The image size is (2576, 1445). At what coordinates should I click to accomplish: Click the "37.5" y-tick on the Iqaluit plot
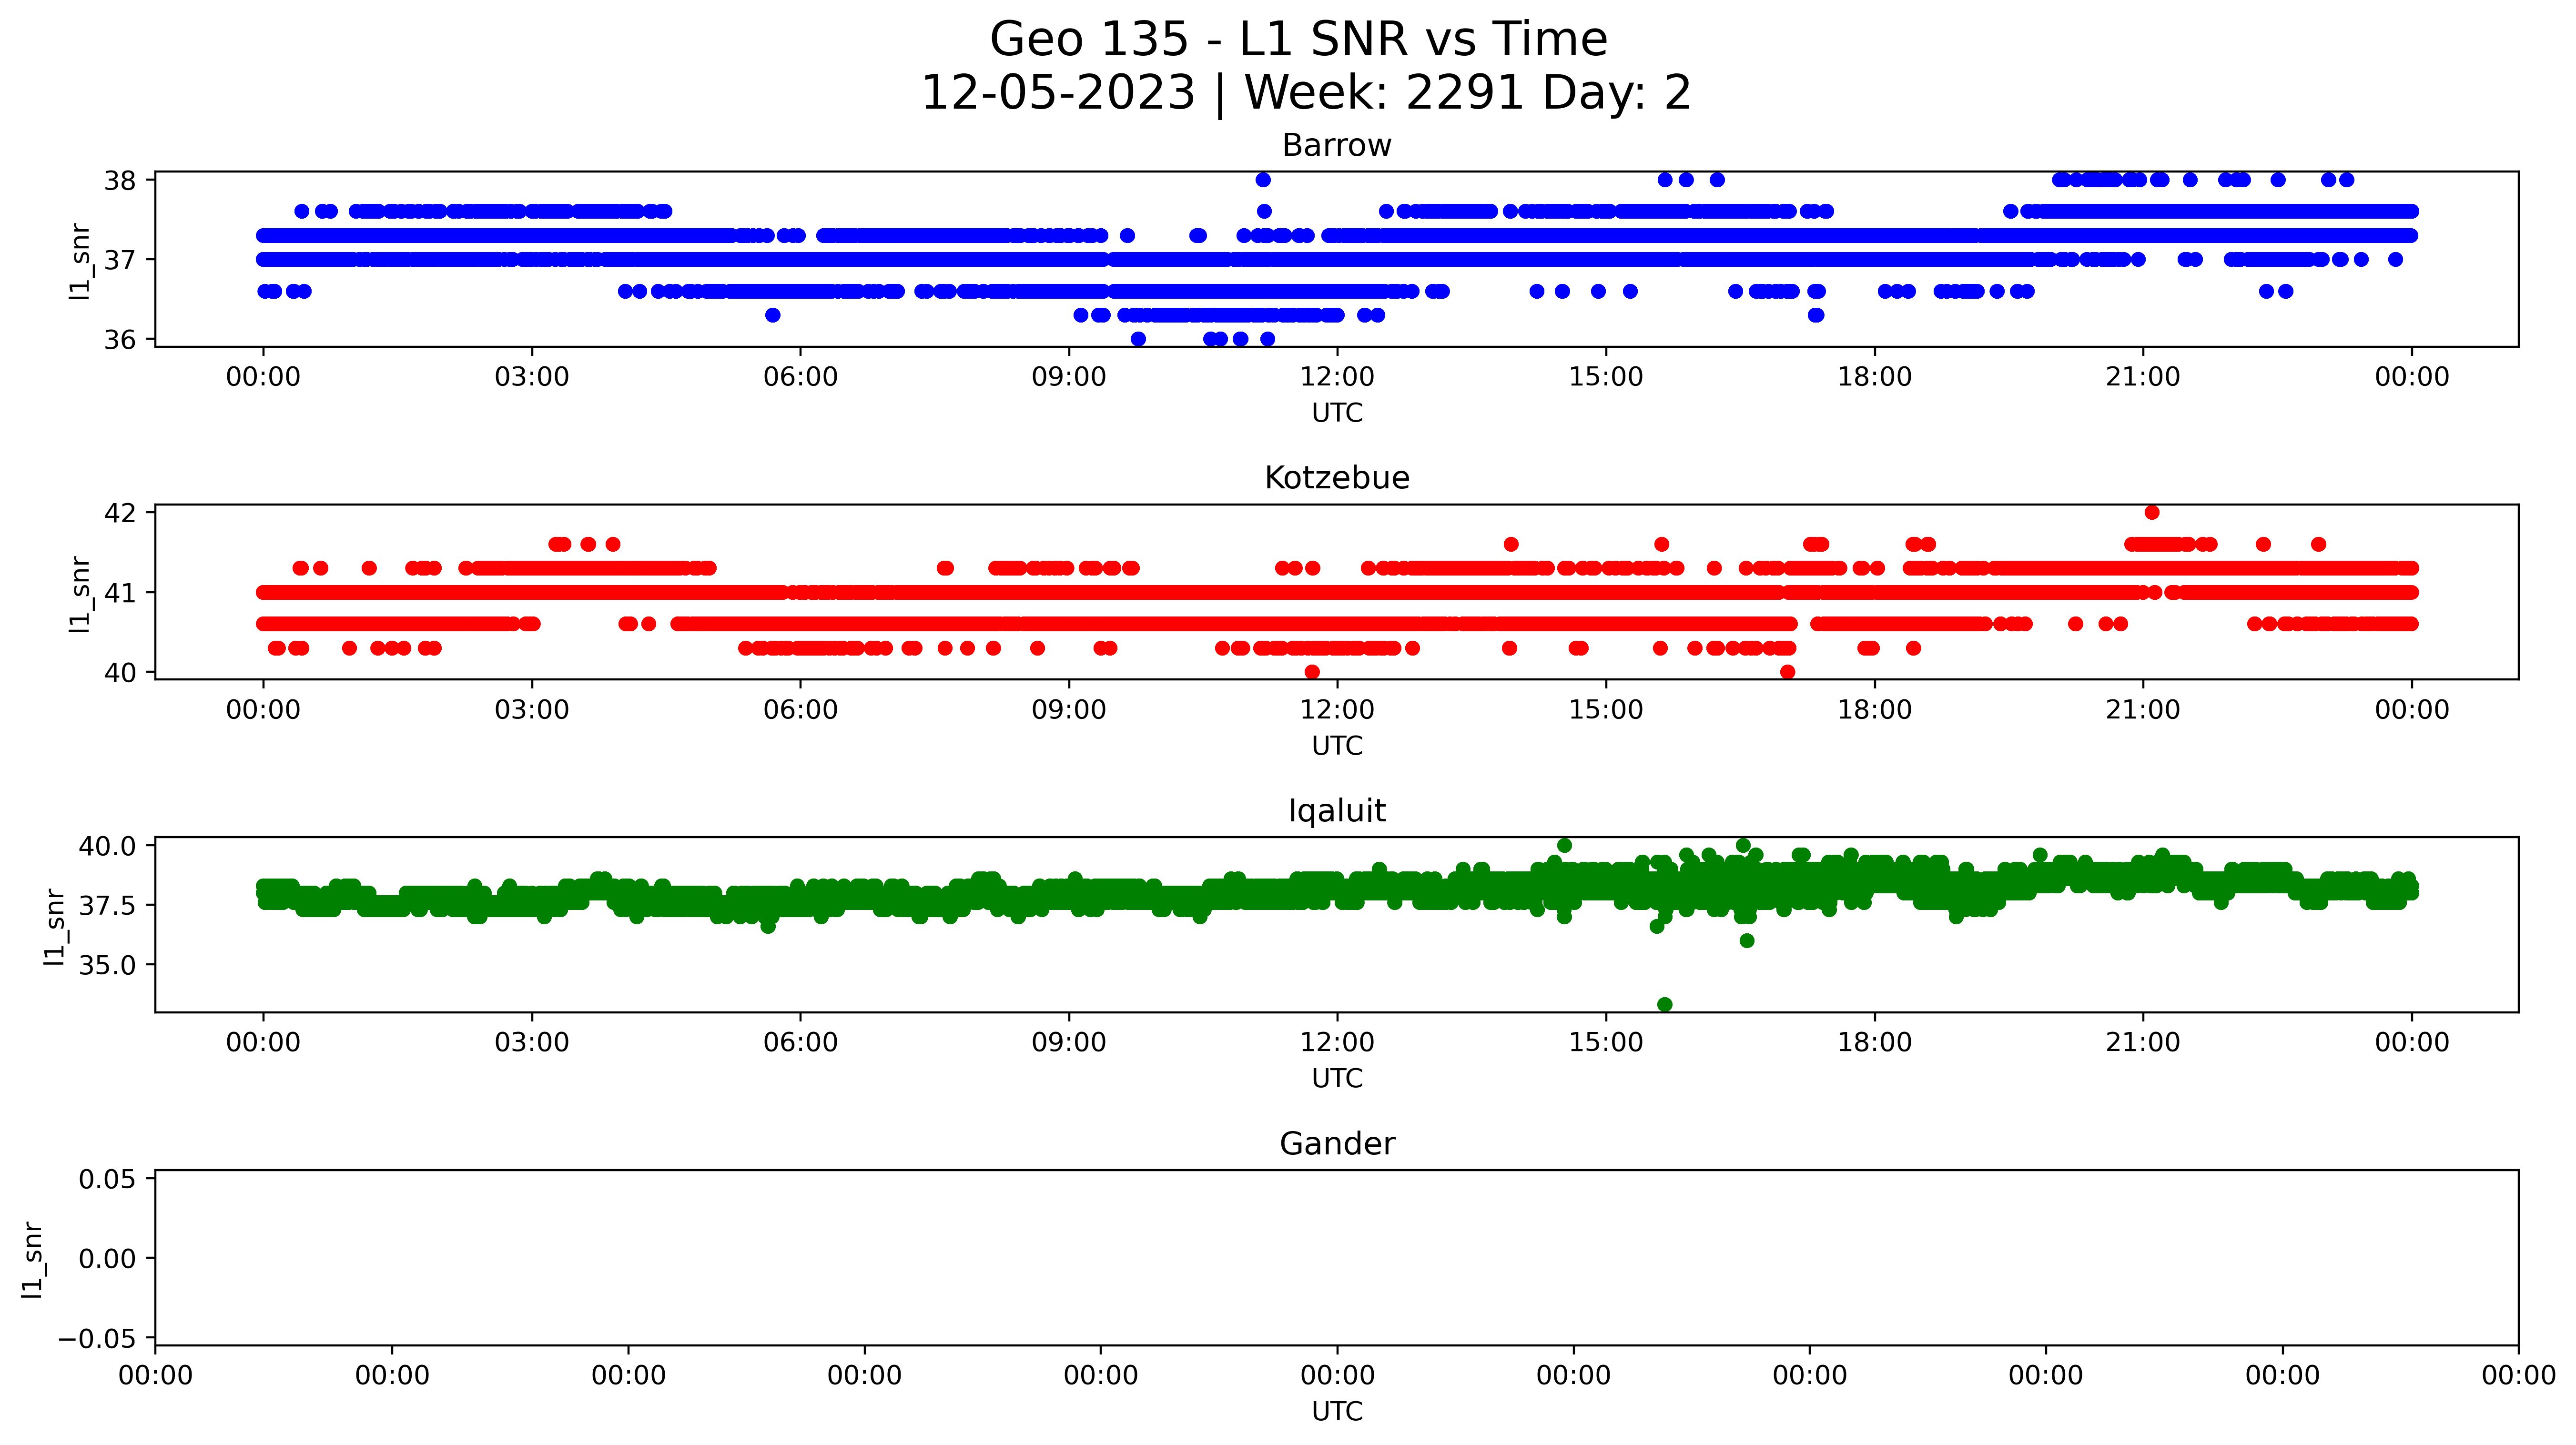tap(107, 906)
